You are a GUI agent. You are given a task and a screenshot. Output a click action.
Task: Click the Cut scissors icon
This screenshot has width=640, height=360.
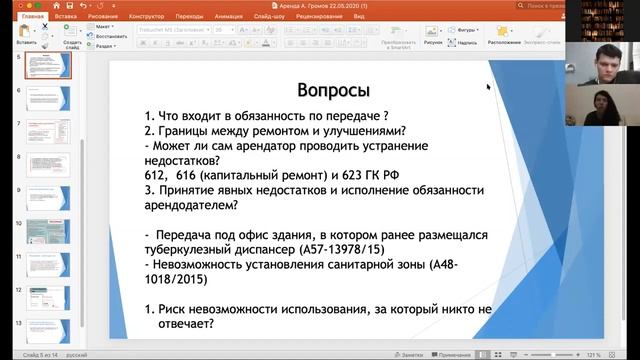tap(45, 27)
